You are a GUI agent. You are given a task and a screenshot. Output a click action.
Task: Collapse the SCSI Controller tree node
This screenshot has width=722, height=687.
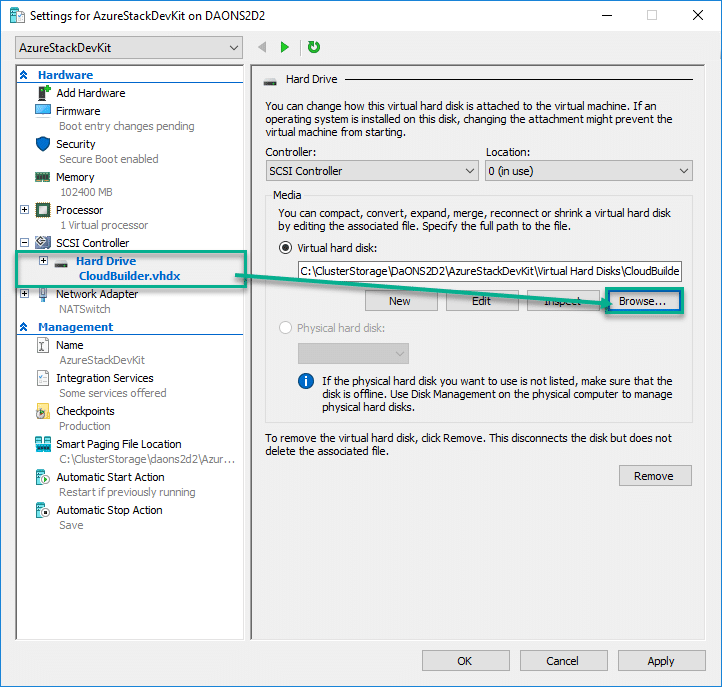coord(25,243)
